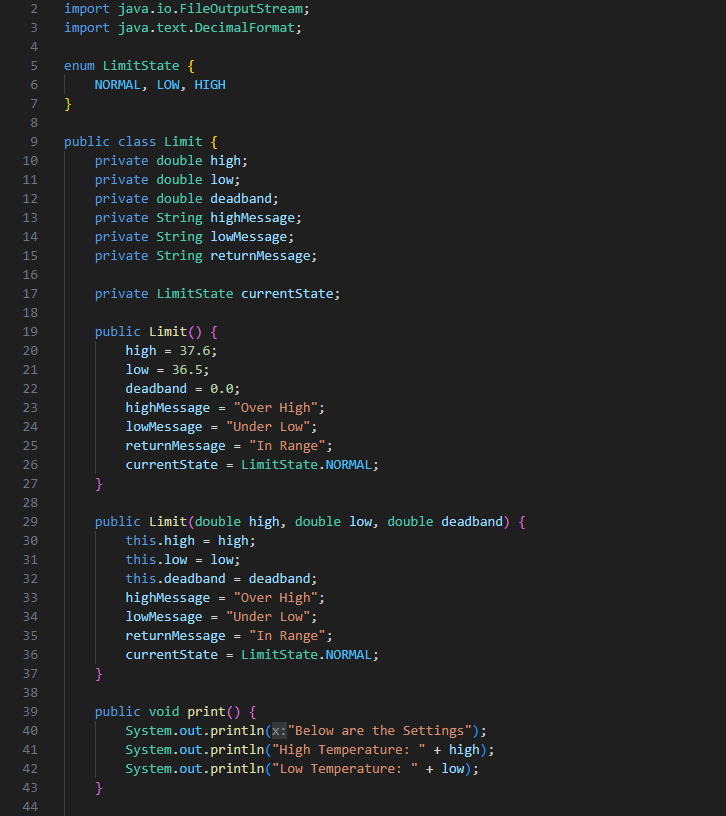Click closing brace on line 27
The height and width of the screenshot is (816, 726).
coord(99,484)
